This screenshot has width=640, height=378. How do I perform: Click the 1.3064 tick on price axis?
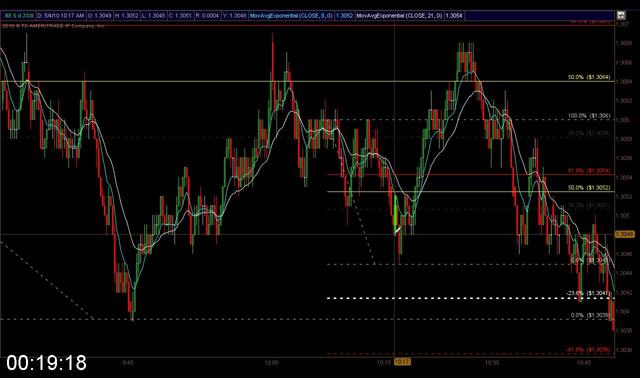tap(624, 82)
